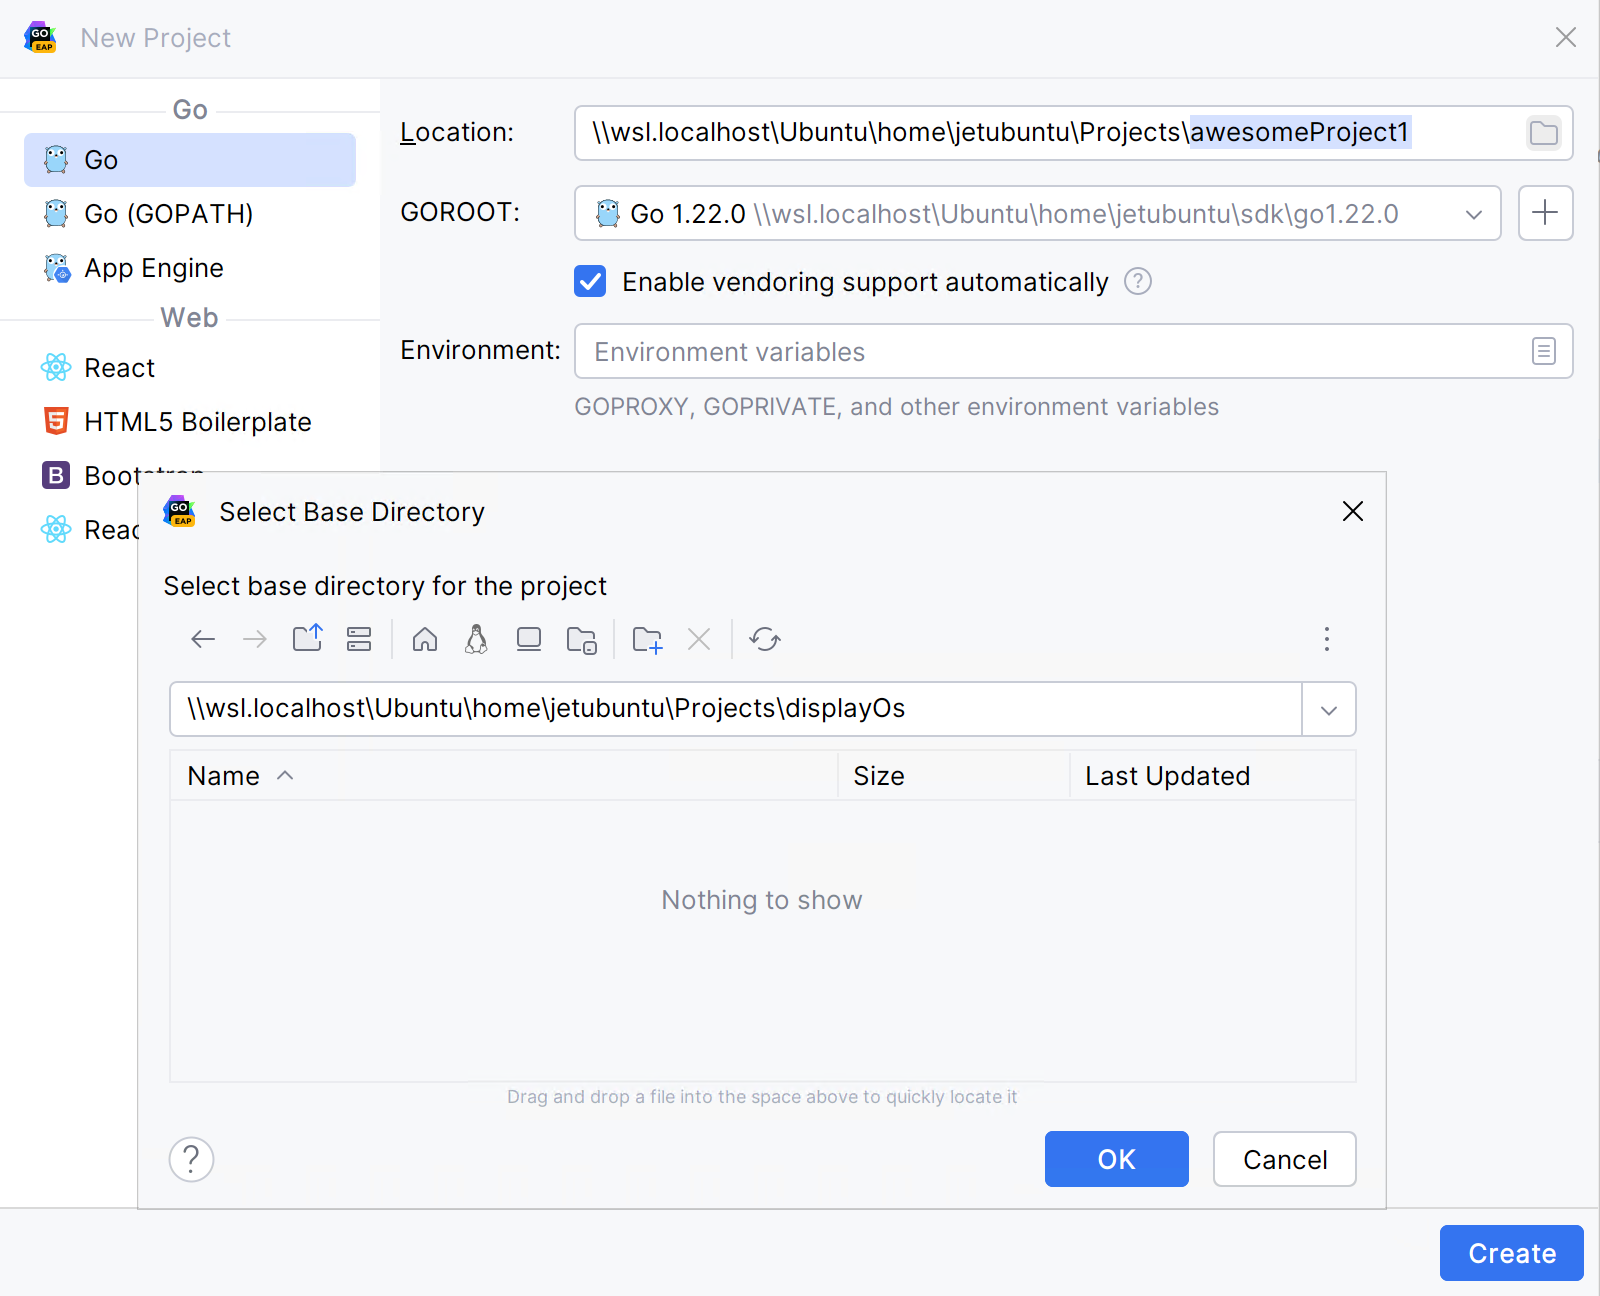Create a new folder in displayOs
This screenshot has height=1296, width=1600.
(647, 639)
